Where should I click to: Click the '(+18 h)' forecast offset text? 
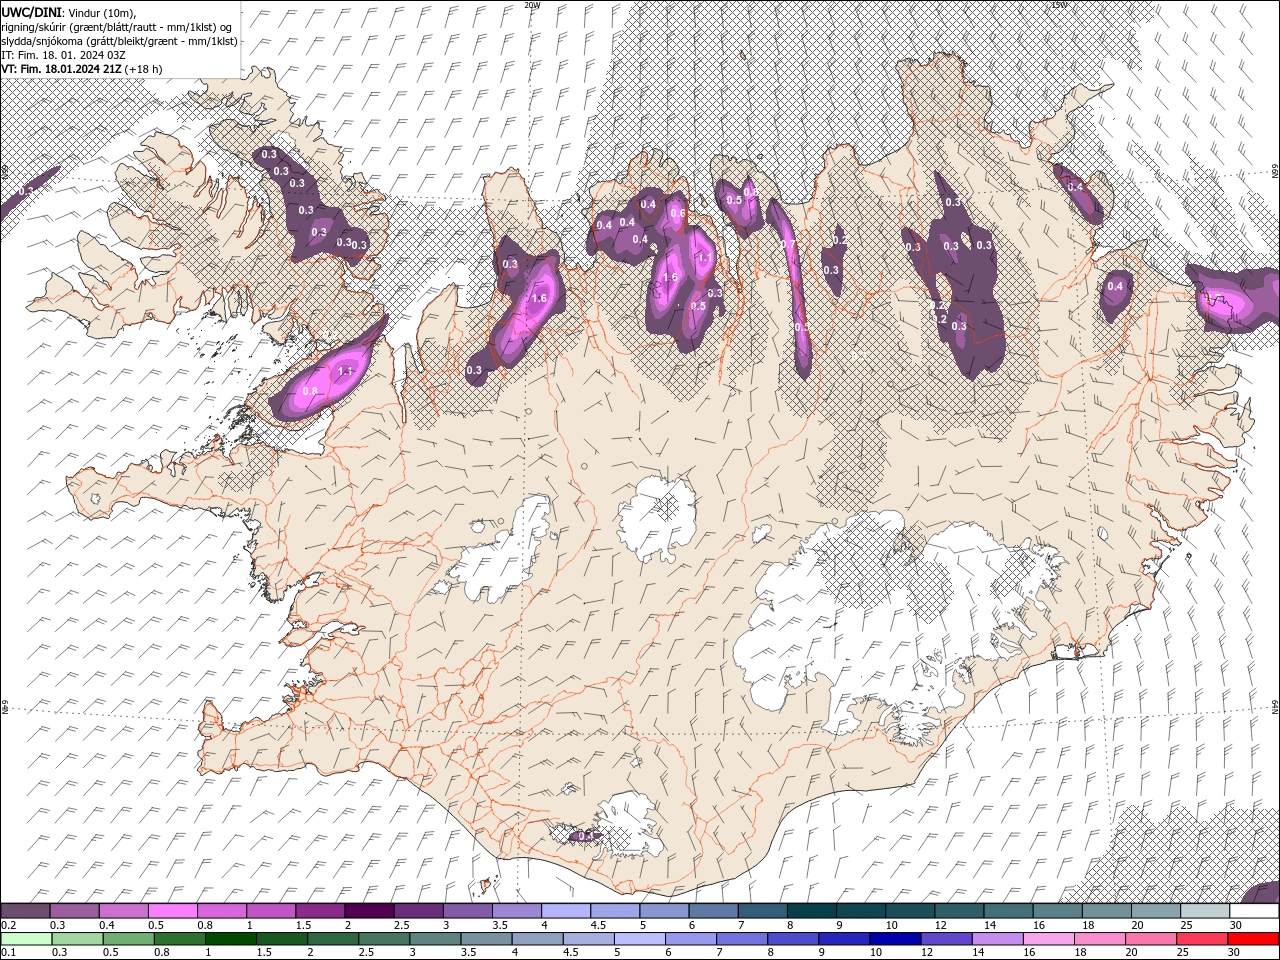pos(144,69)
